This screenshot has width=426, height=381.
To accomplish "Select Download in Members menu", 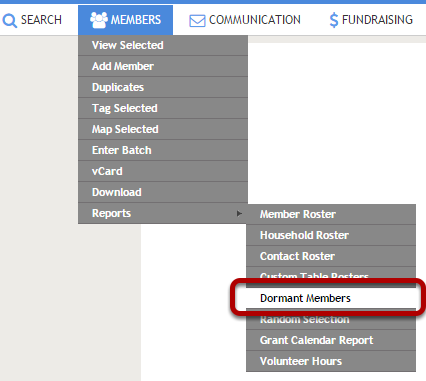I will [163, 192].
